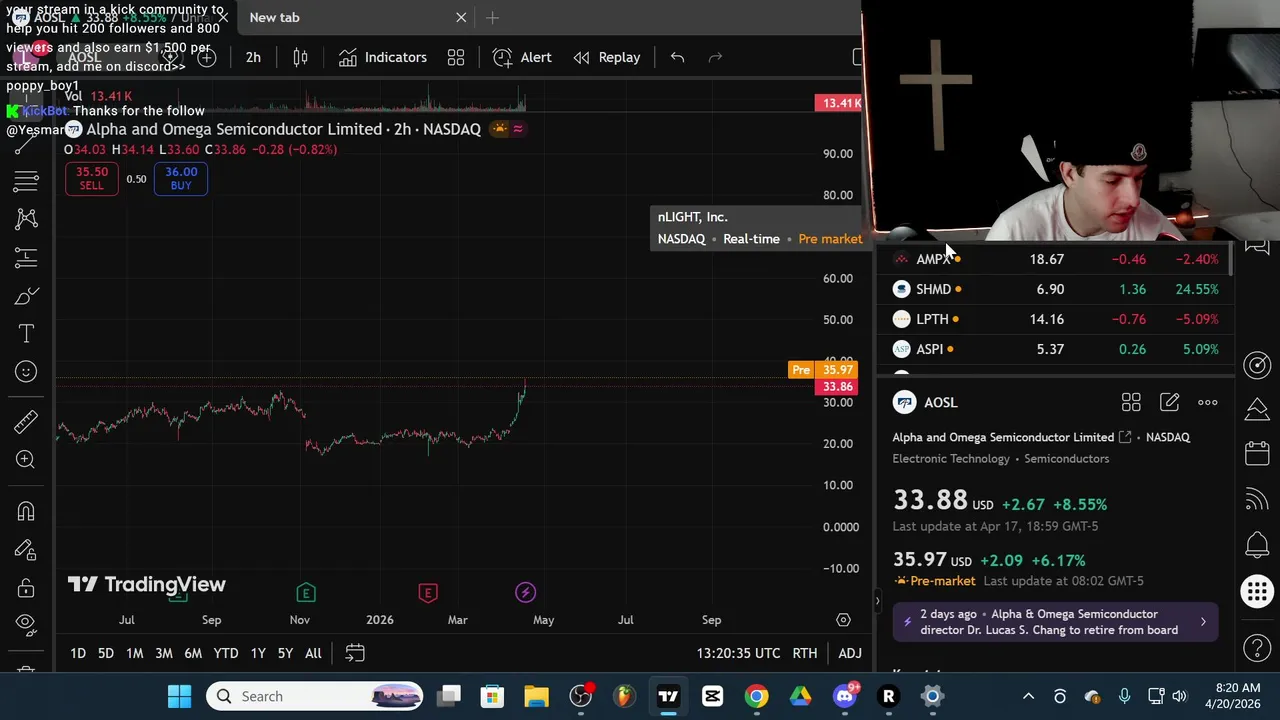The width and height of the screenshot is (1280, 720).
Task: Toggle RTH session mode
Action: point(805,653)
